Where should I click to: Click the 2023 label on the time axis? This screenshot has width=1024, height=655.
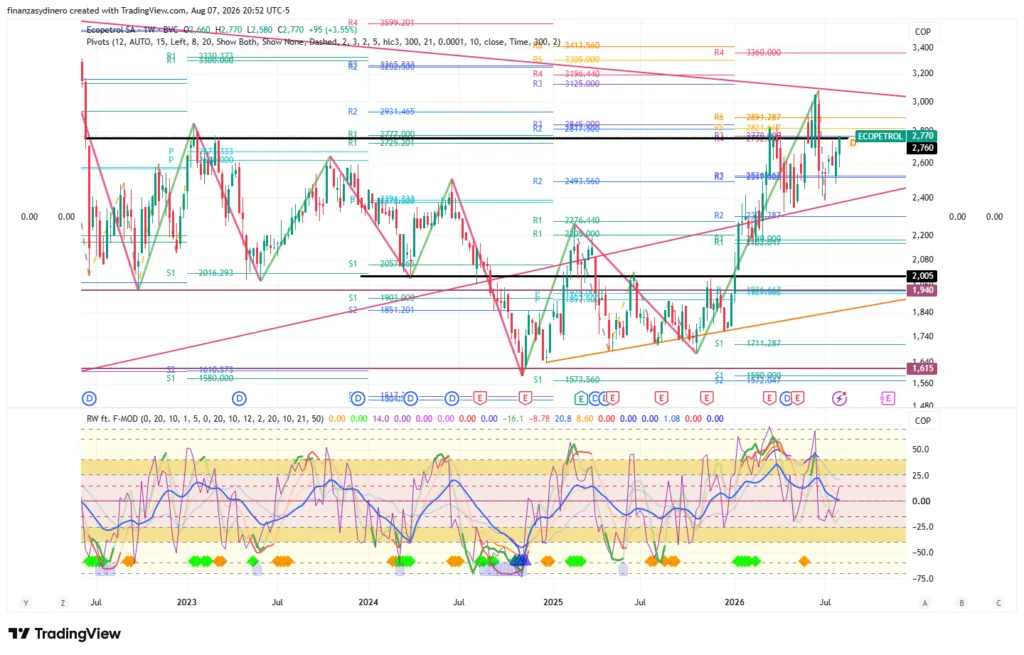pyautogui.click(x=187, y=602)
